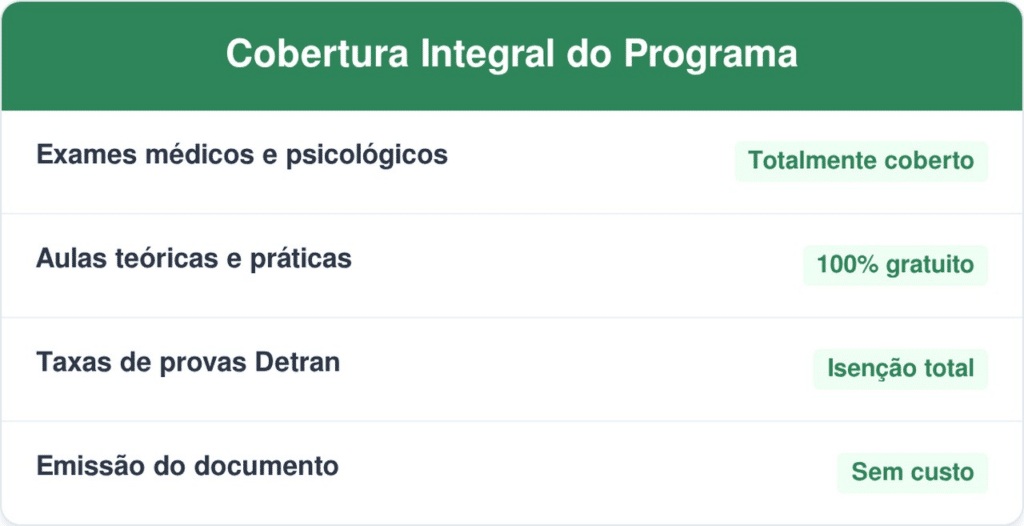This screenshot has height=526, width=1024.
Task: Select the 'Taxas de provas Detran' label
Action: (x=188, y=363)
